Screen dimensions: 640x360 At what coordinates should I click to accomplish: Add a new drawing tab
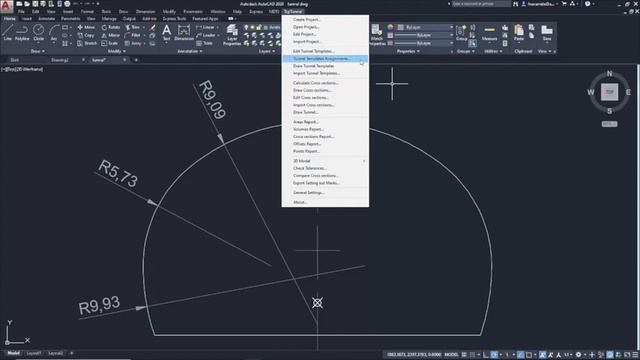(x=136, y=60)
